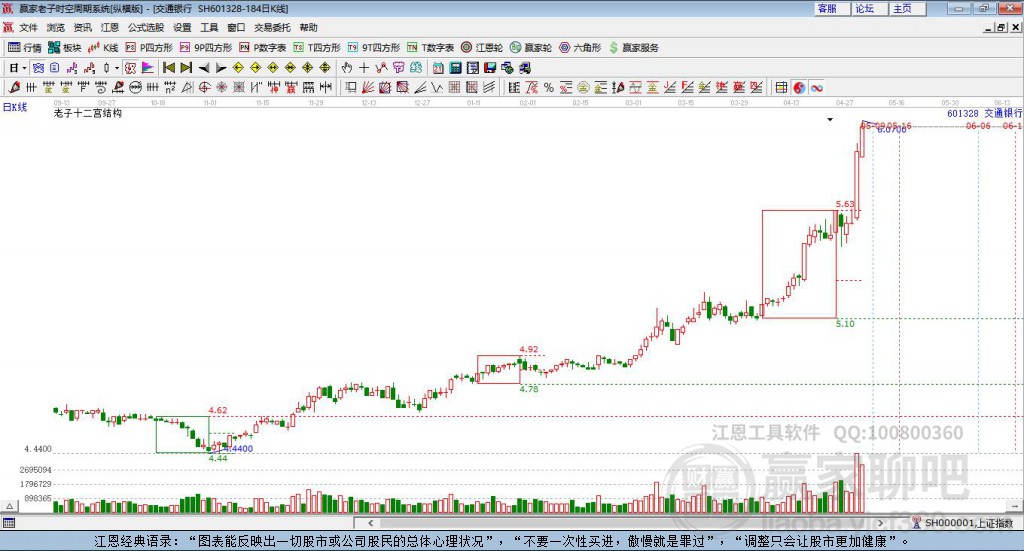
Task: Open 9P四方形 square tool
Action: 206,48
